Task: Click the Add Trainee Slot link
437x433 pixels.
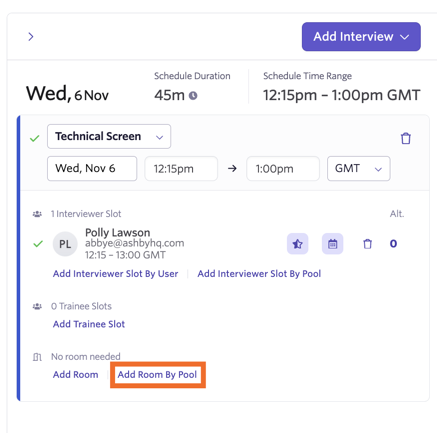Action: [89, 324]
